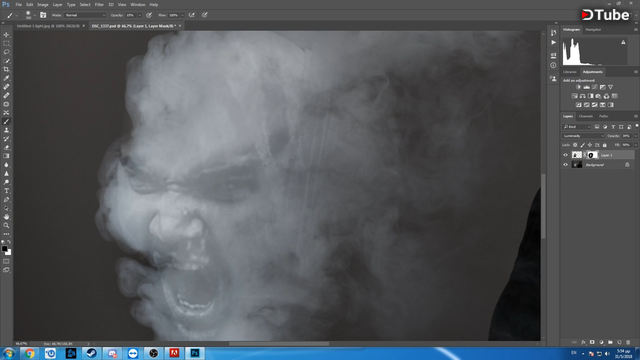The width and height of the screenshot is (640, 360).
Task: Toggle pressure for size button
Action: [x=204, y=15]
